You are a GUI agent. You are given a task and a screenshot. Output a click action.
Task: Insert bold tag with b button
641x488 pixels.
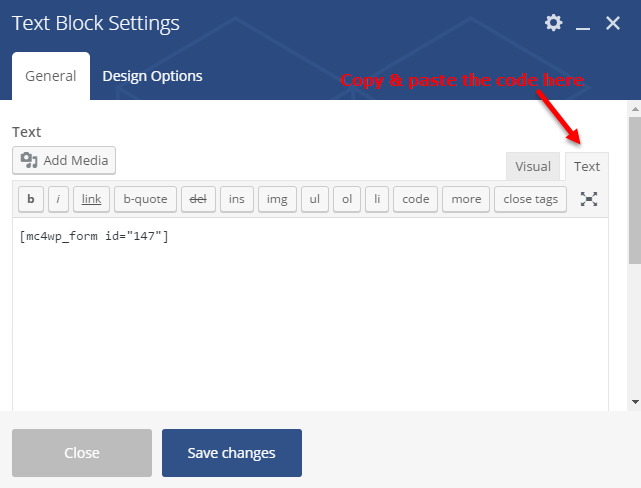click(31, 199)
